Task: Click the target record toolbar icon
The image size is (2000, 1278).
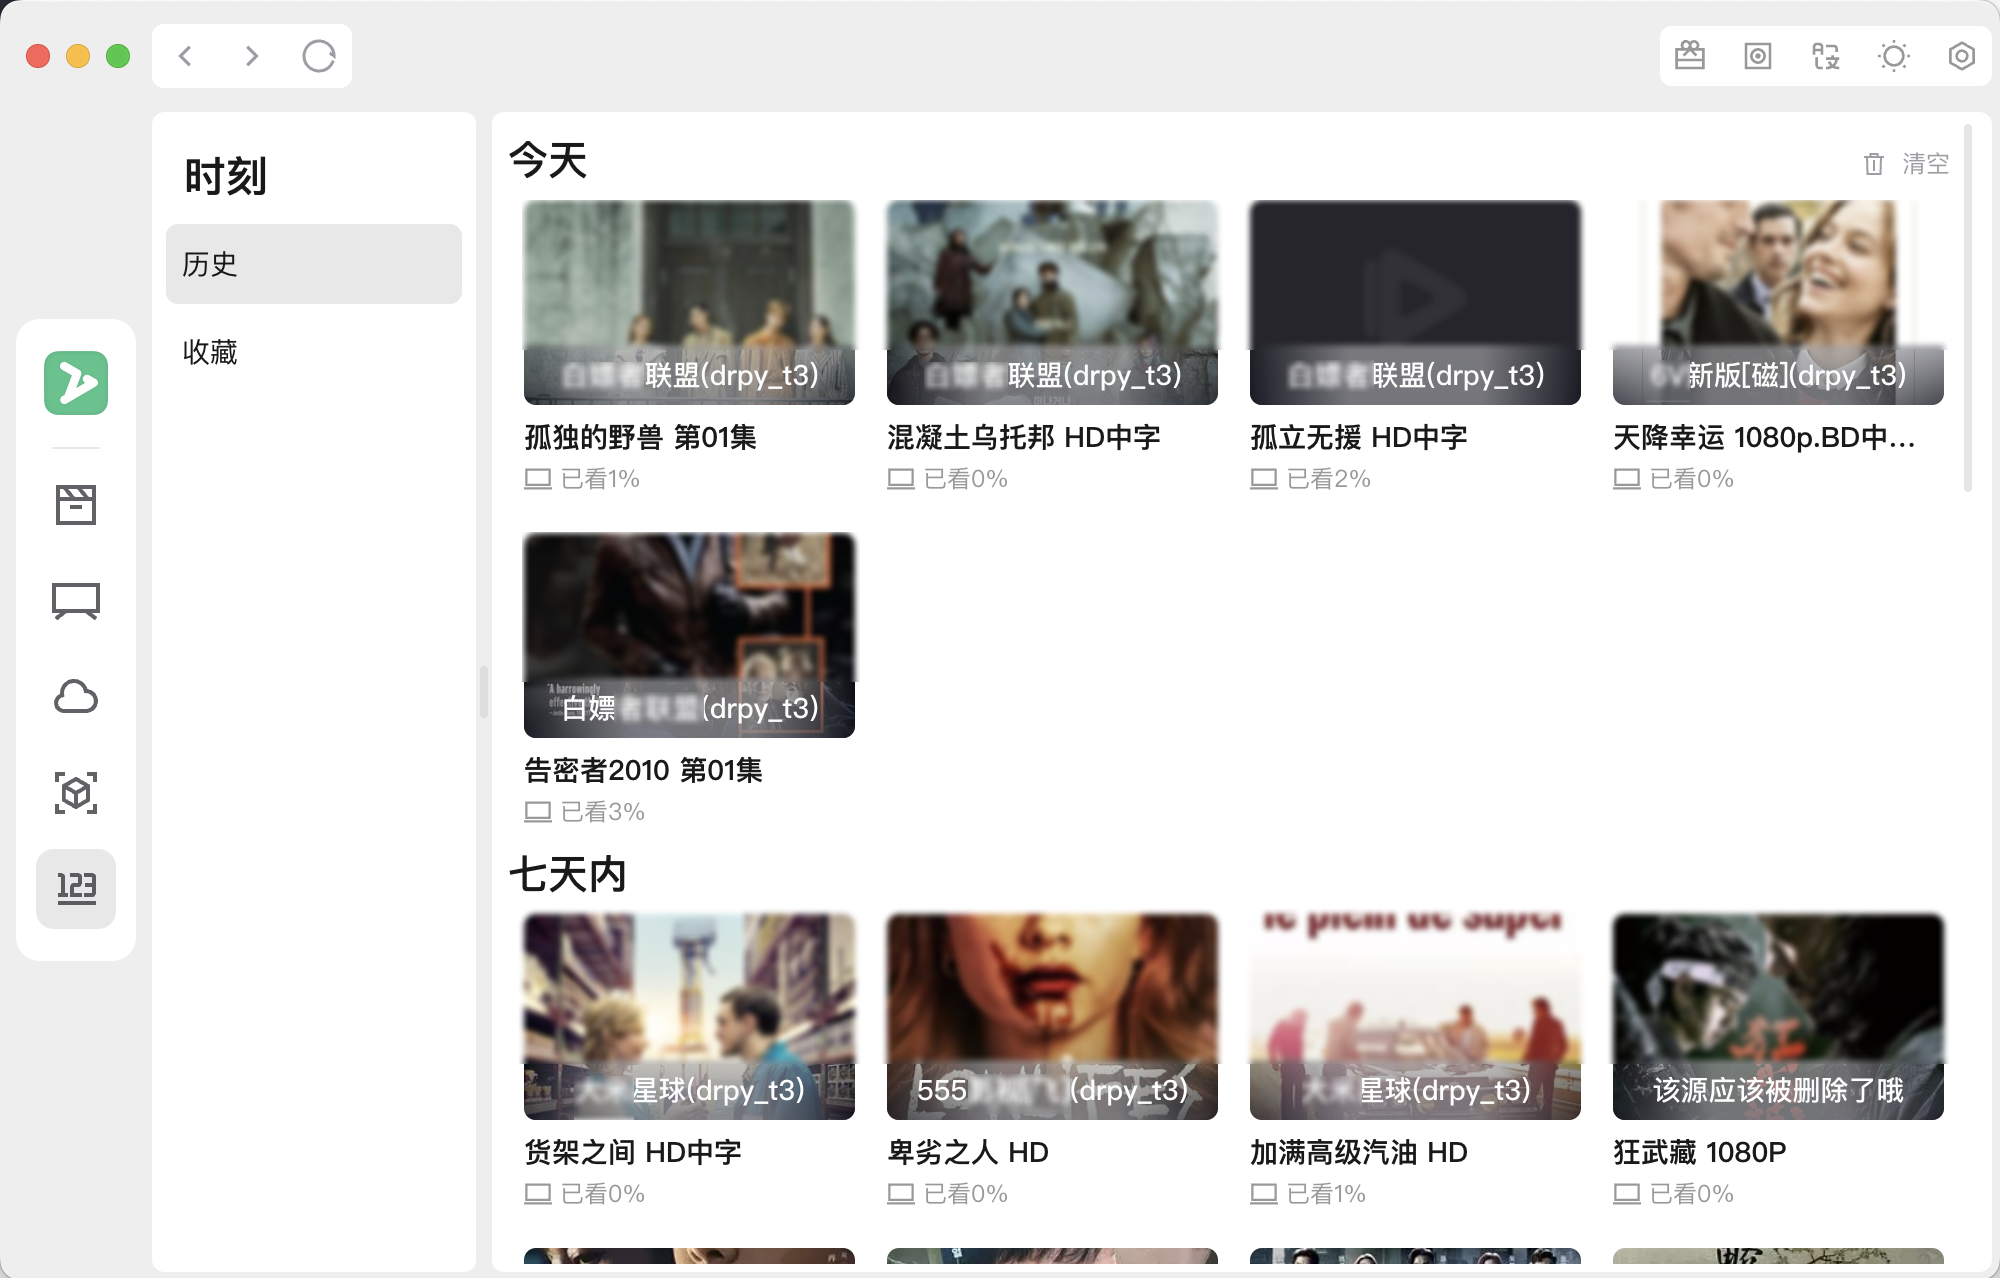Action: click(1758, 56)
